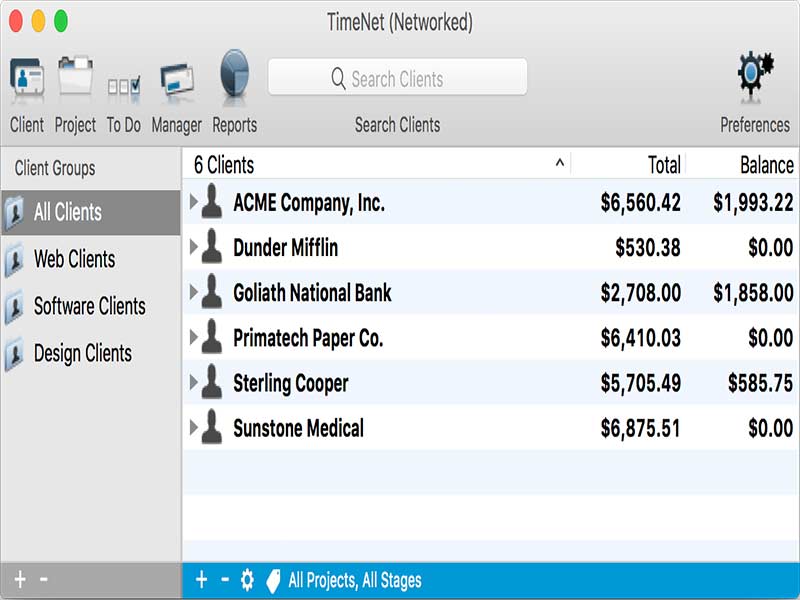Image resolution: width=800 pixels, height=600 pixels.
Task: Click the Primatech Paper person icon
Action: [212, 337]
